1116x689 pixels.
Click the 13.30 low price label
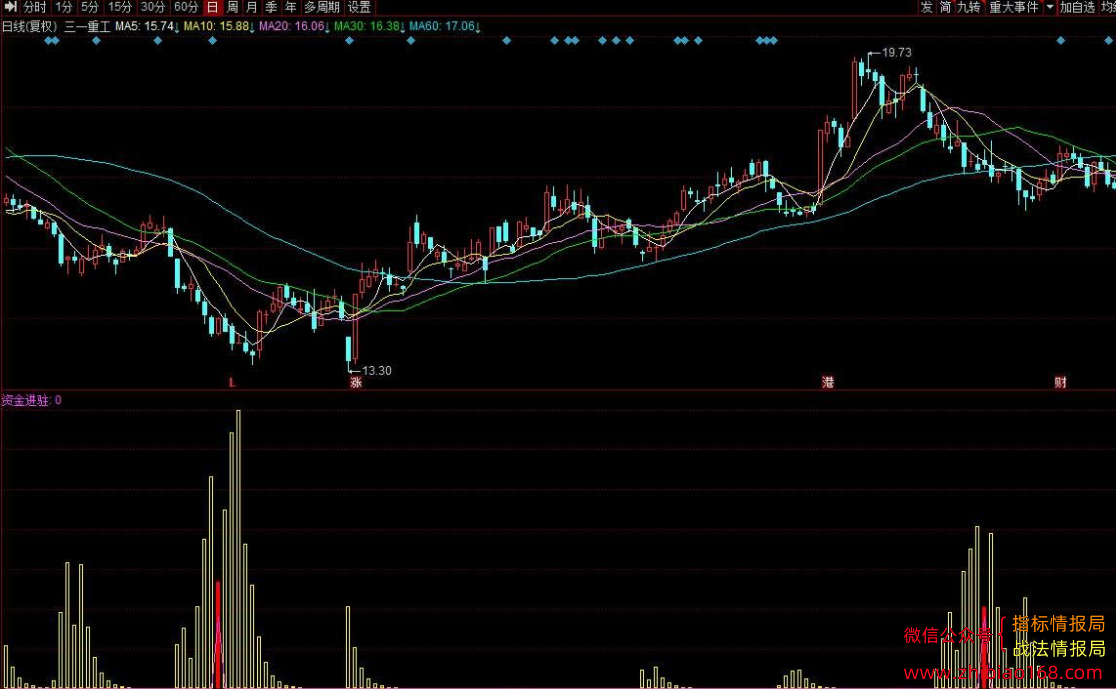coord(377,371)
